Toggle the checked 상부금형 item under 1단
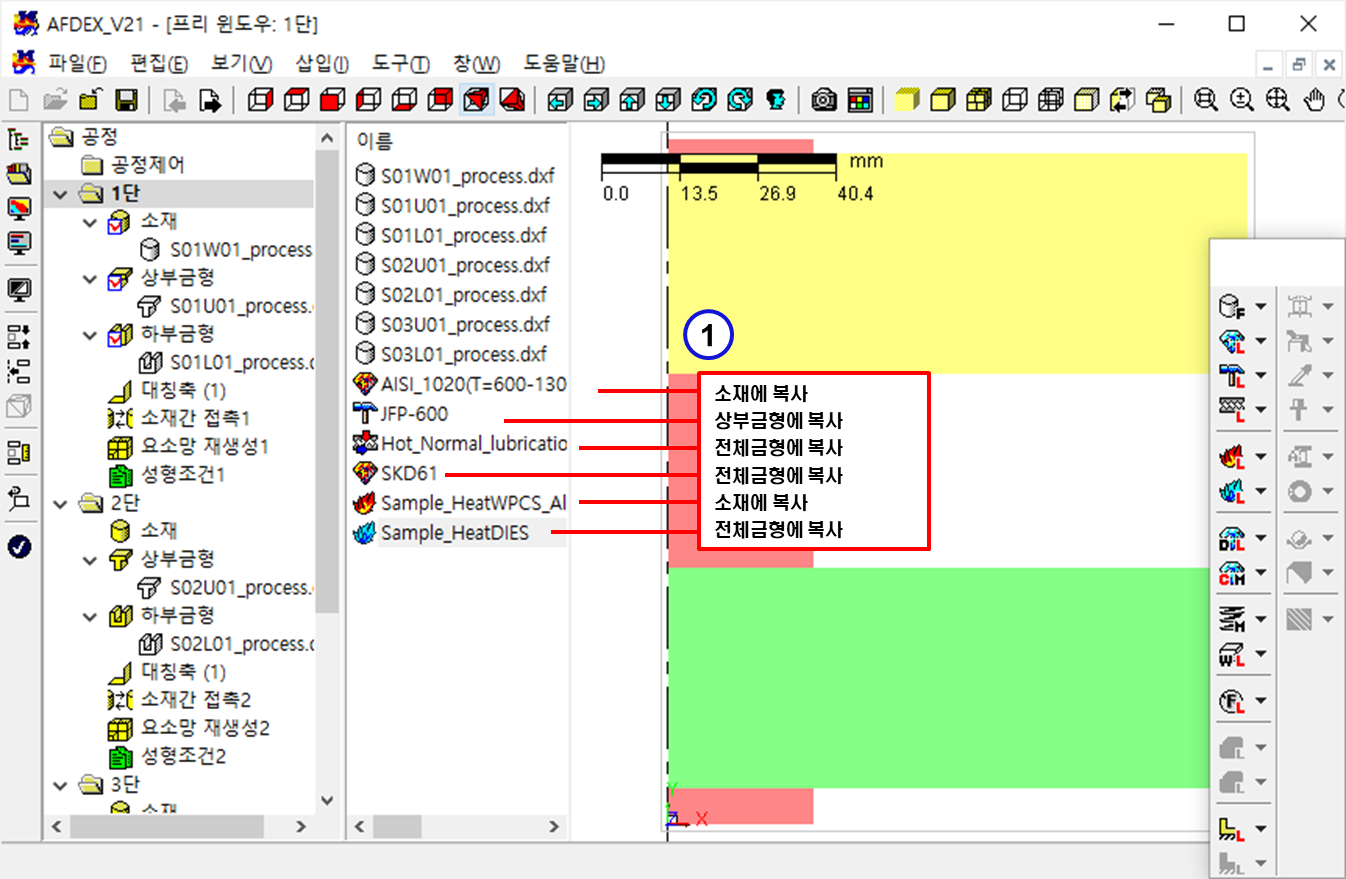 coord(119,277)
